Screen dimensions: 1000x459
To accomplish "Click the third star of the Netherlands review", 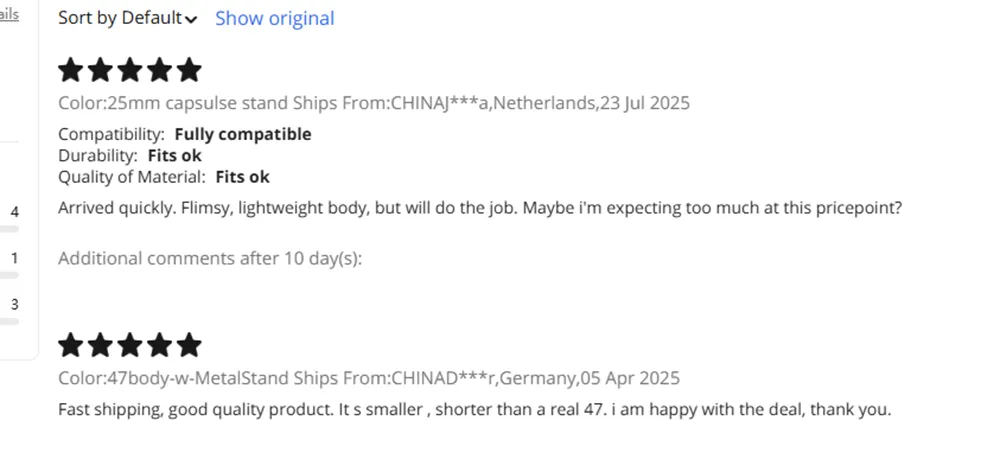I will click(x=130, y=70).
